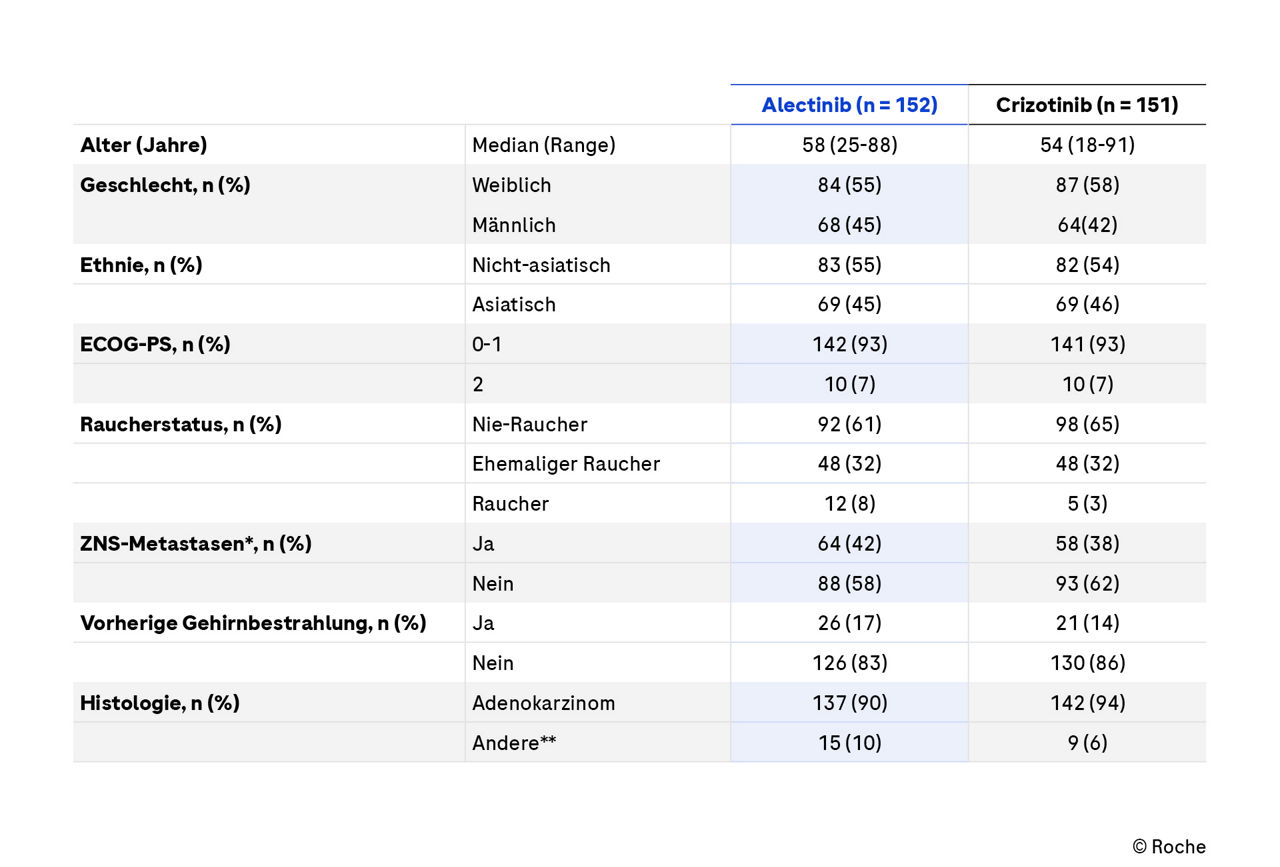Screen dimensions: 1280x867
Task: Select Crizotinib's '48 (32)' Ehemaliger Raucher value
Action: (1087, 464)
